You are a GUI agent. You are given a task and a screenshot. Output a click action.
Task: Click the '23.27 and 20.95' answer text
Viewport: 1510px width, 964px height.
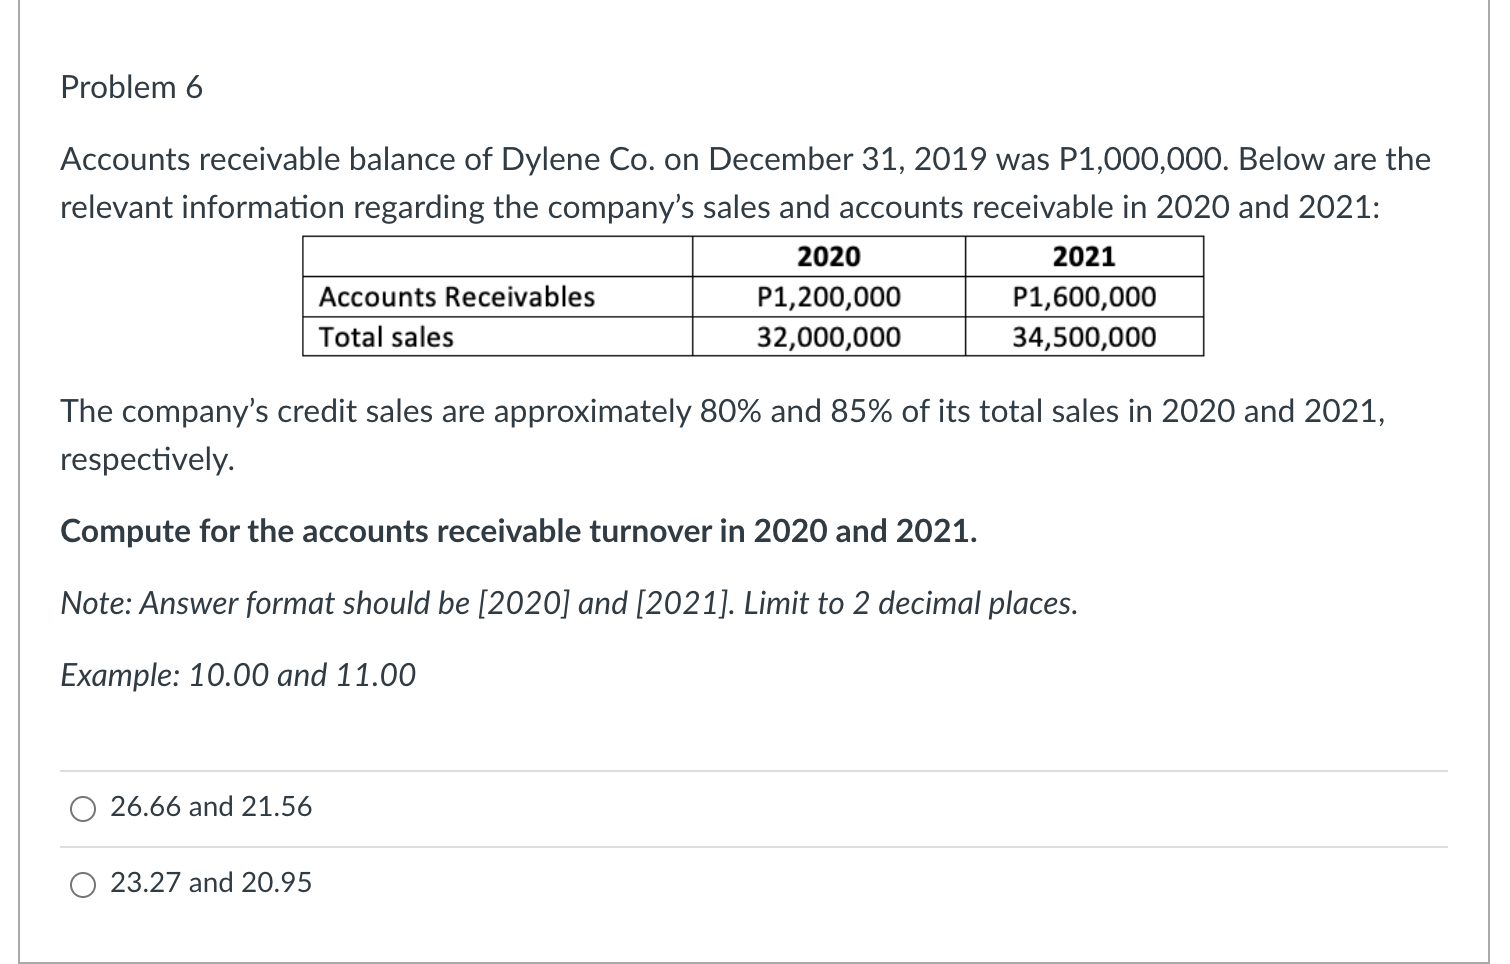click(x=211, y=882)
